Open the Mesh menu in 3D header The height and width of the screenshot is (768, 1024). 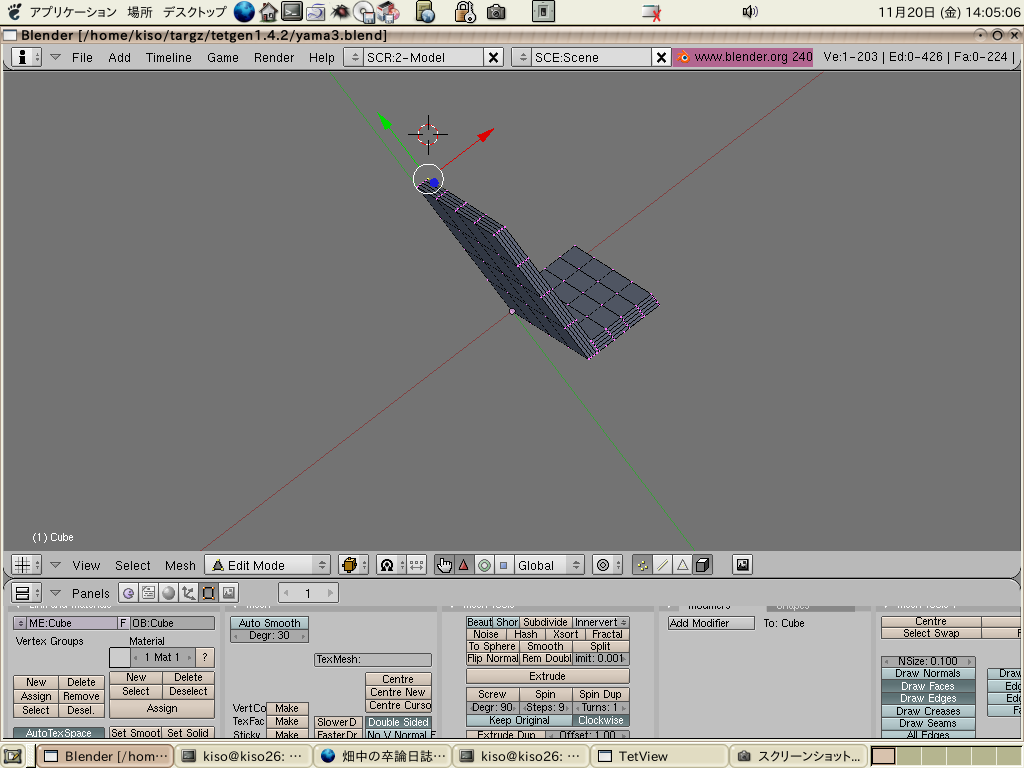[x=180, y=565]
